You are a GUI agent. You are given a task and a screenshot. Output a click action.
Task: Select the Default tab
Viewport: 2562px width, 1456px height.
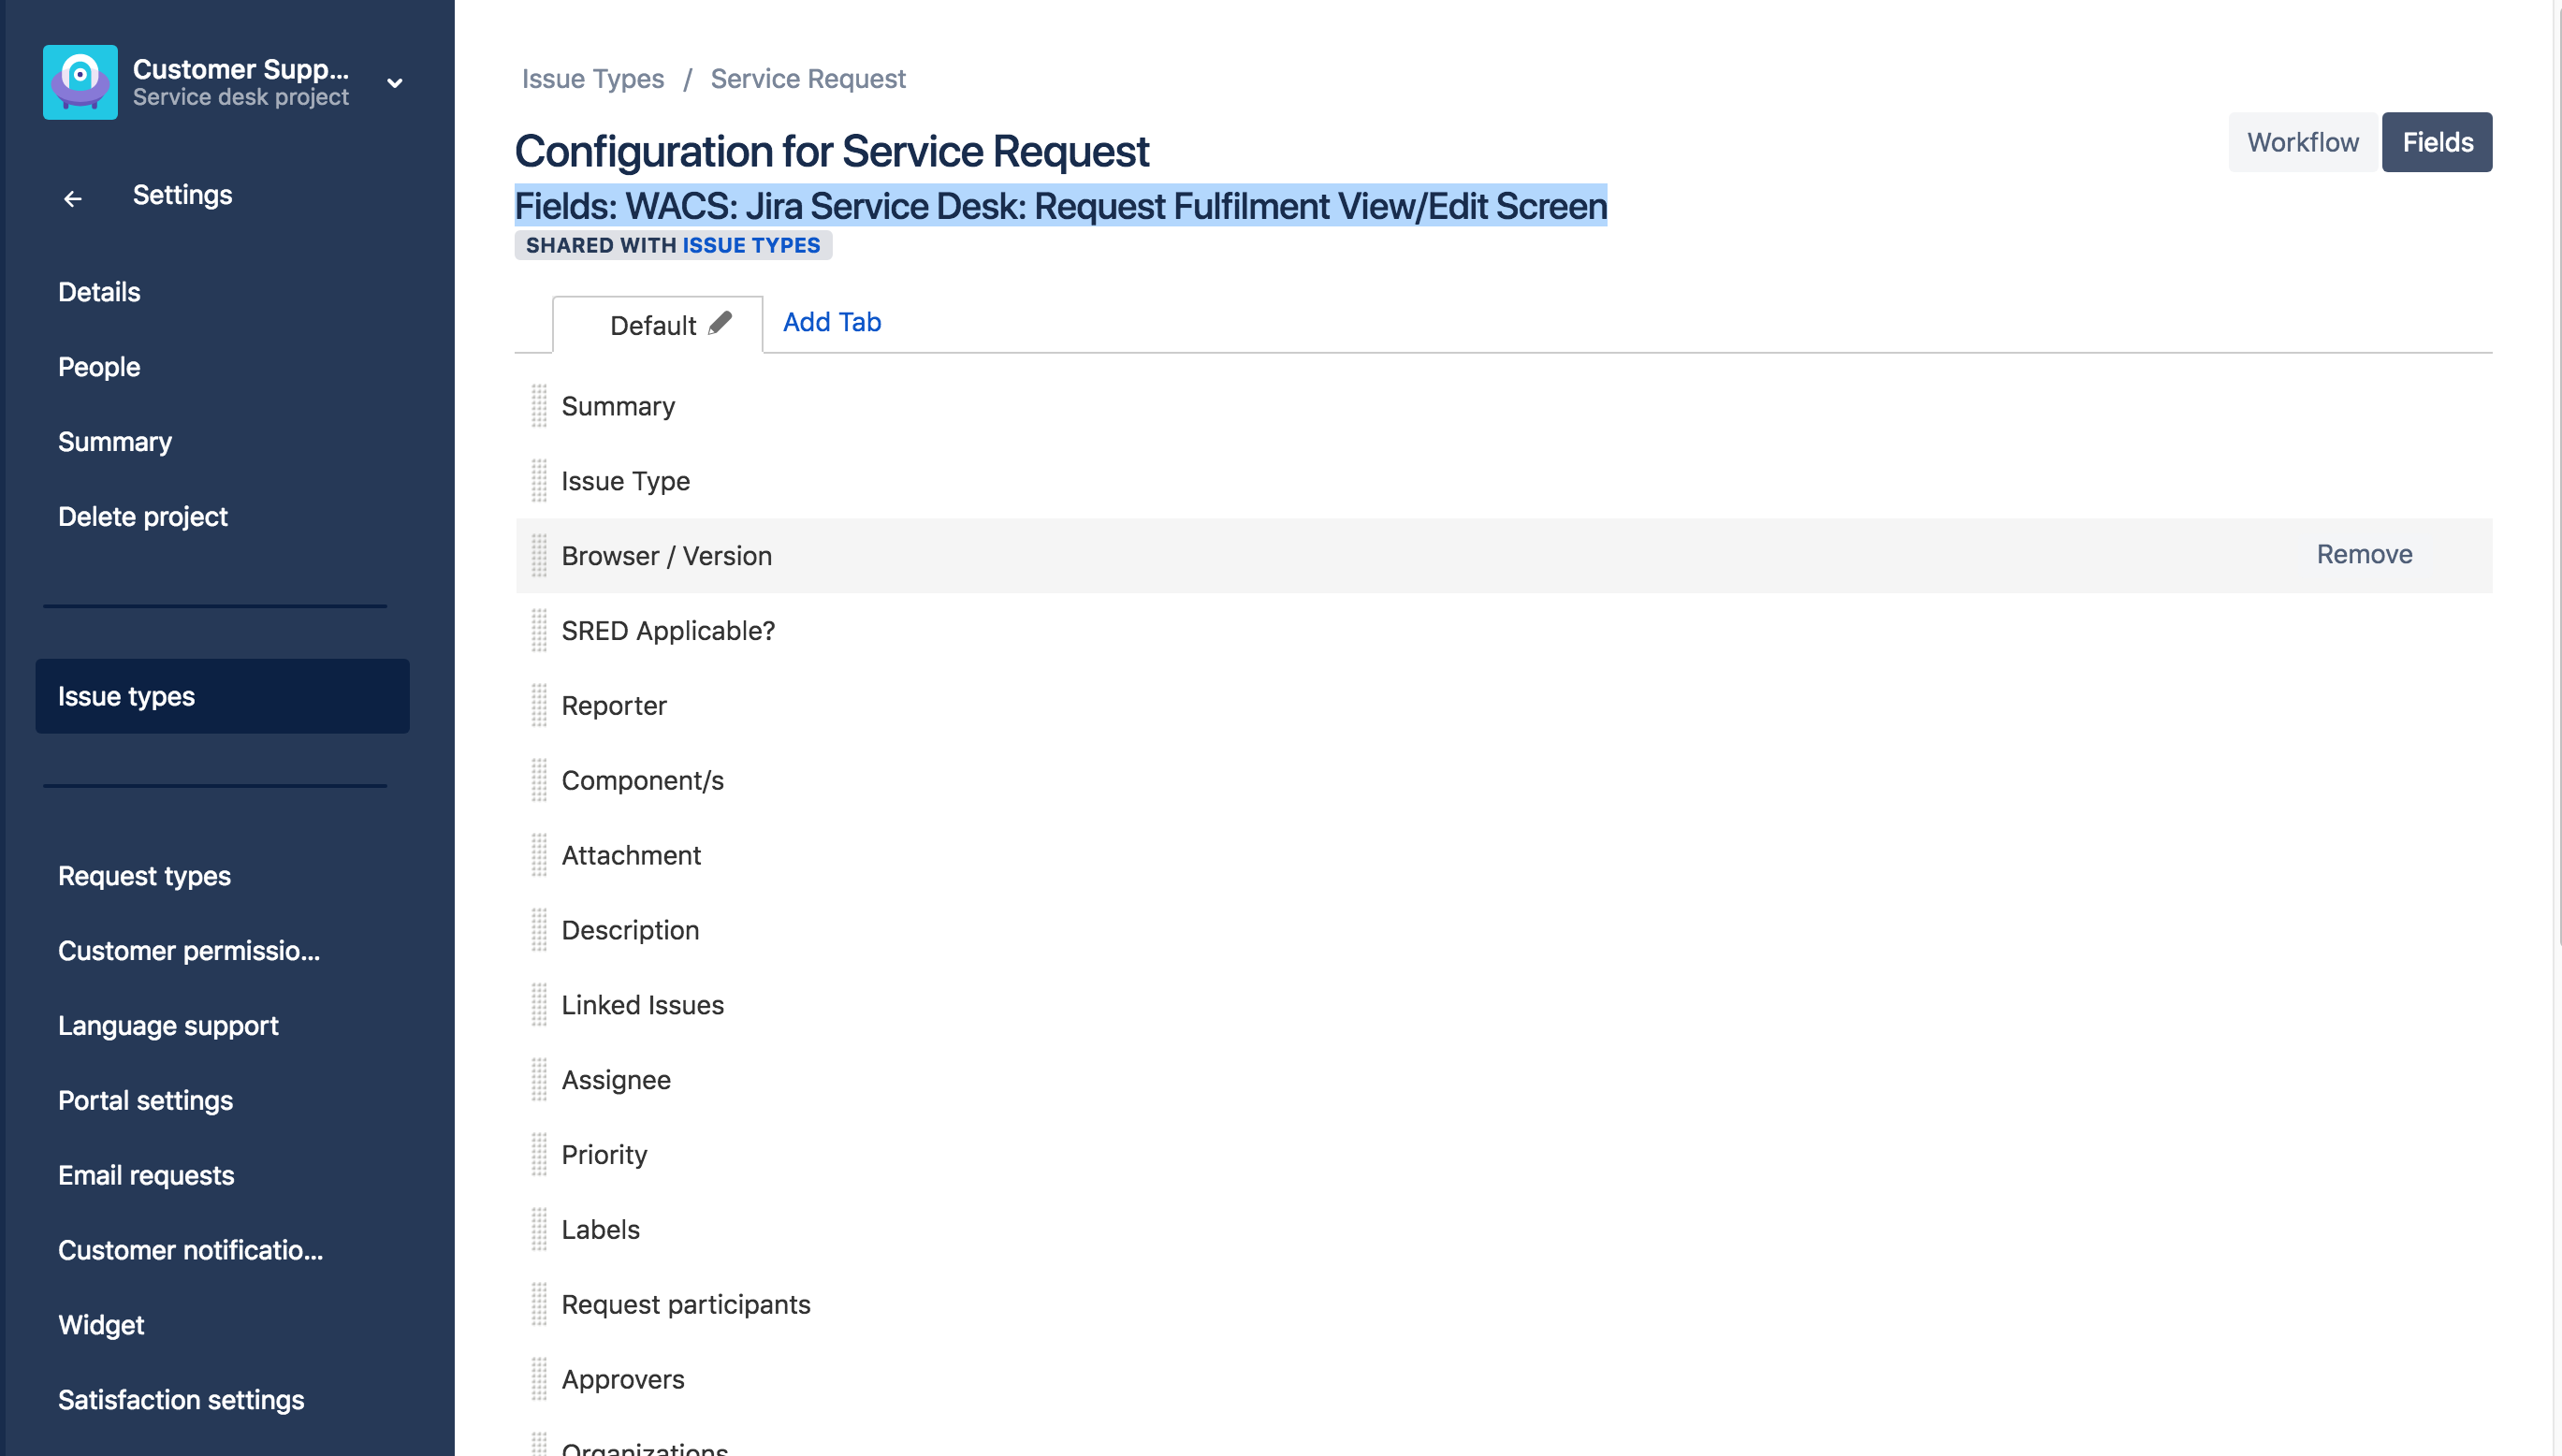[652, 326]
